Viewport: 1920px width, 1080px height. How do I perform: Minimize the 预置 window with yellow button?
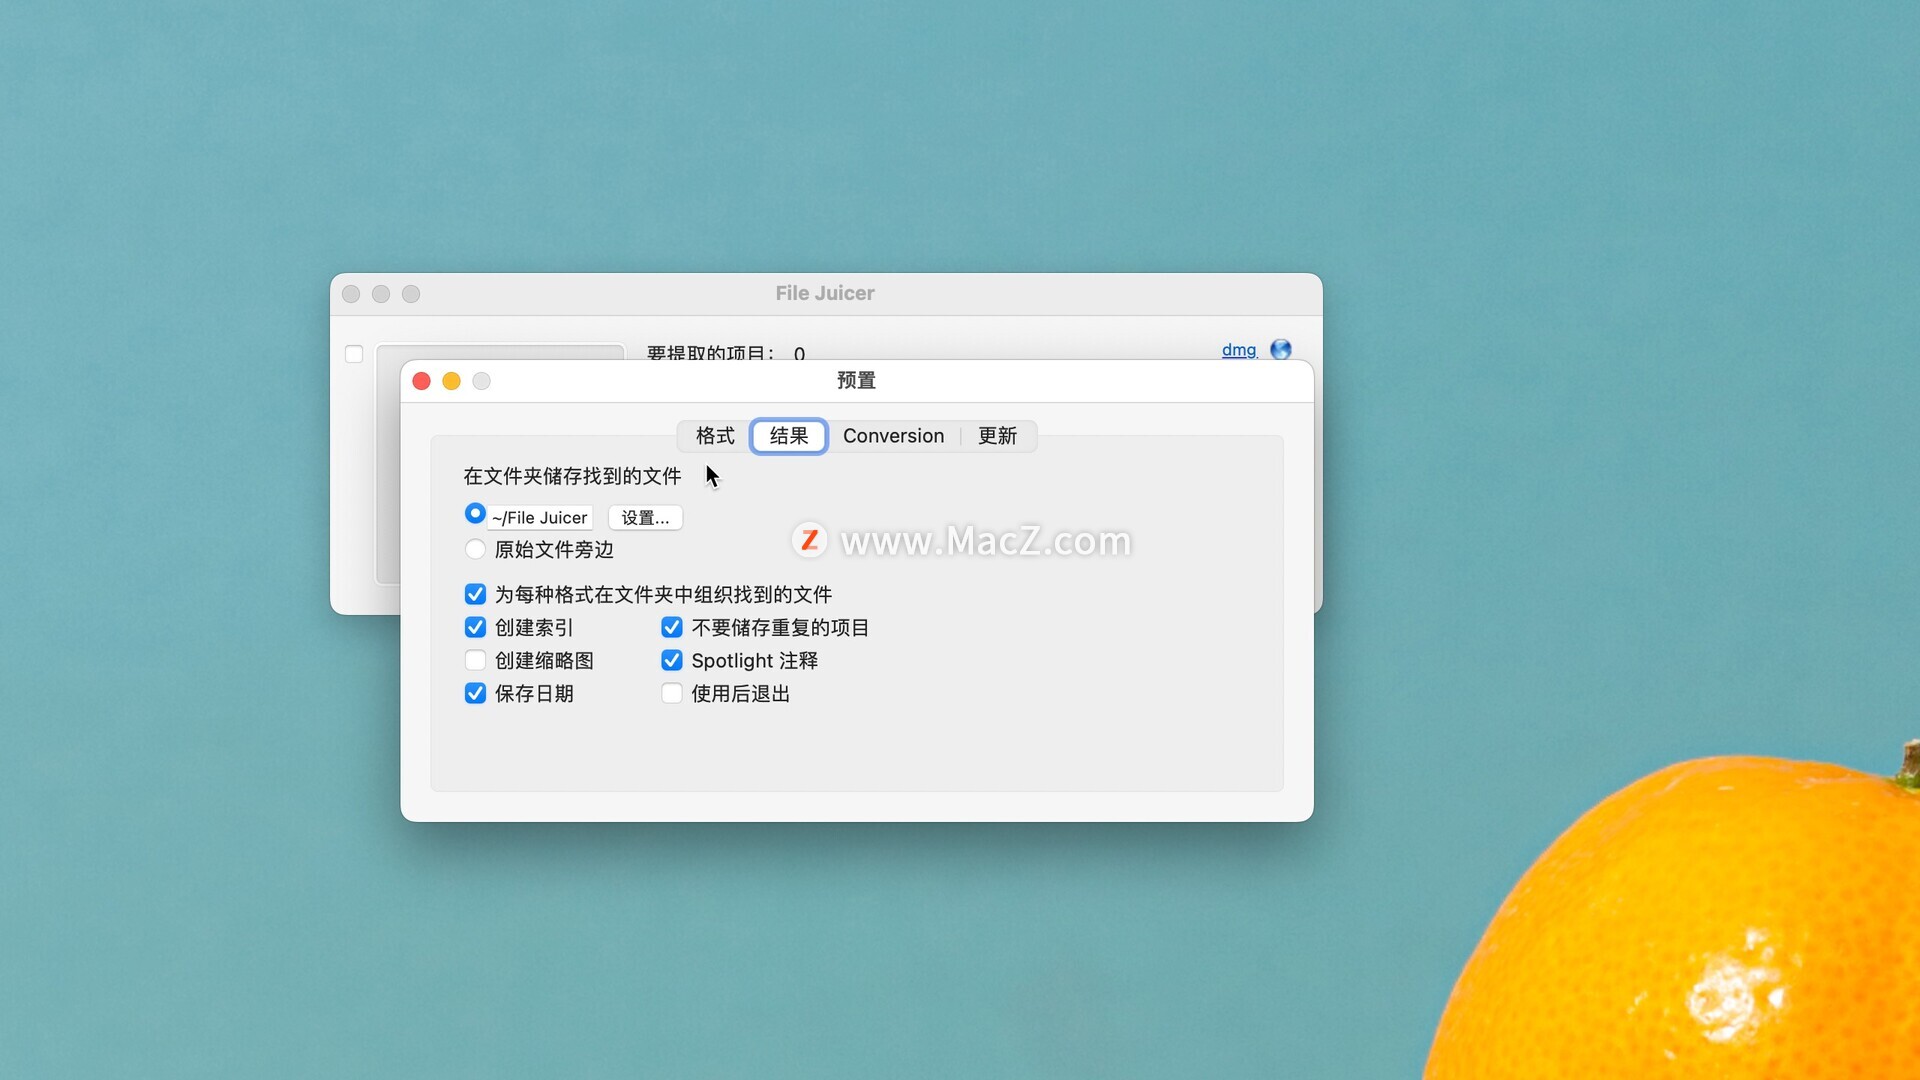tap(451, 381)
